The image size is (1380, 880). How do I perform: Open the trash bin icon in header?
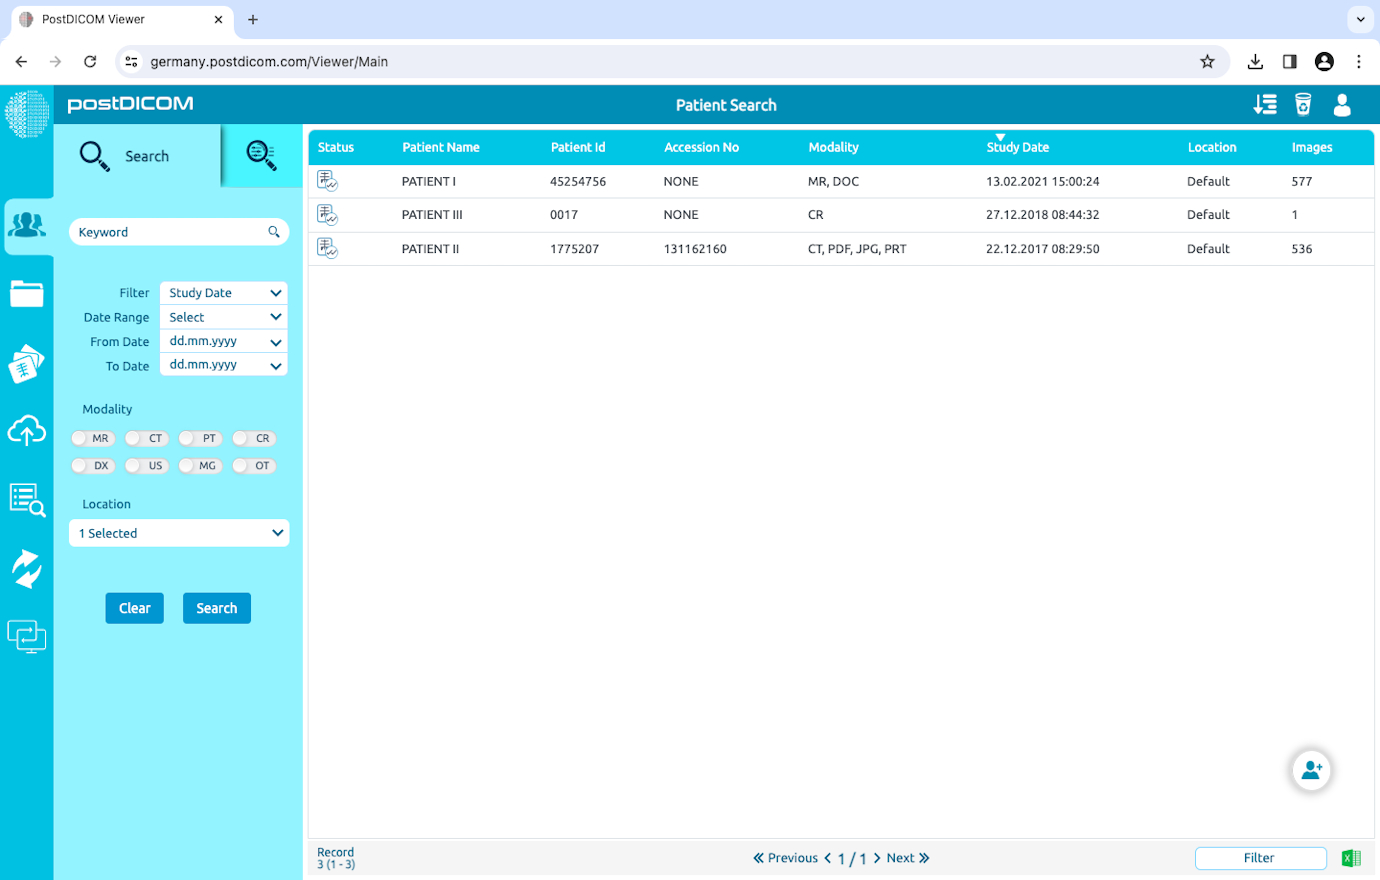pos(1303,105)
